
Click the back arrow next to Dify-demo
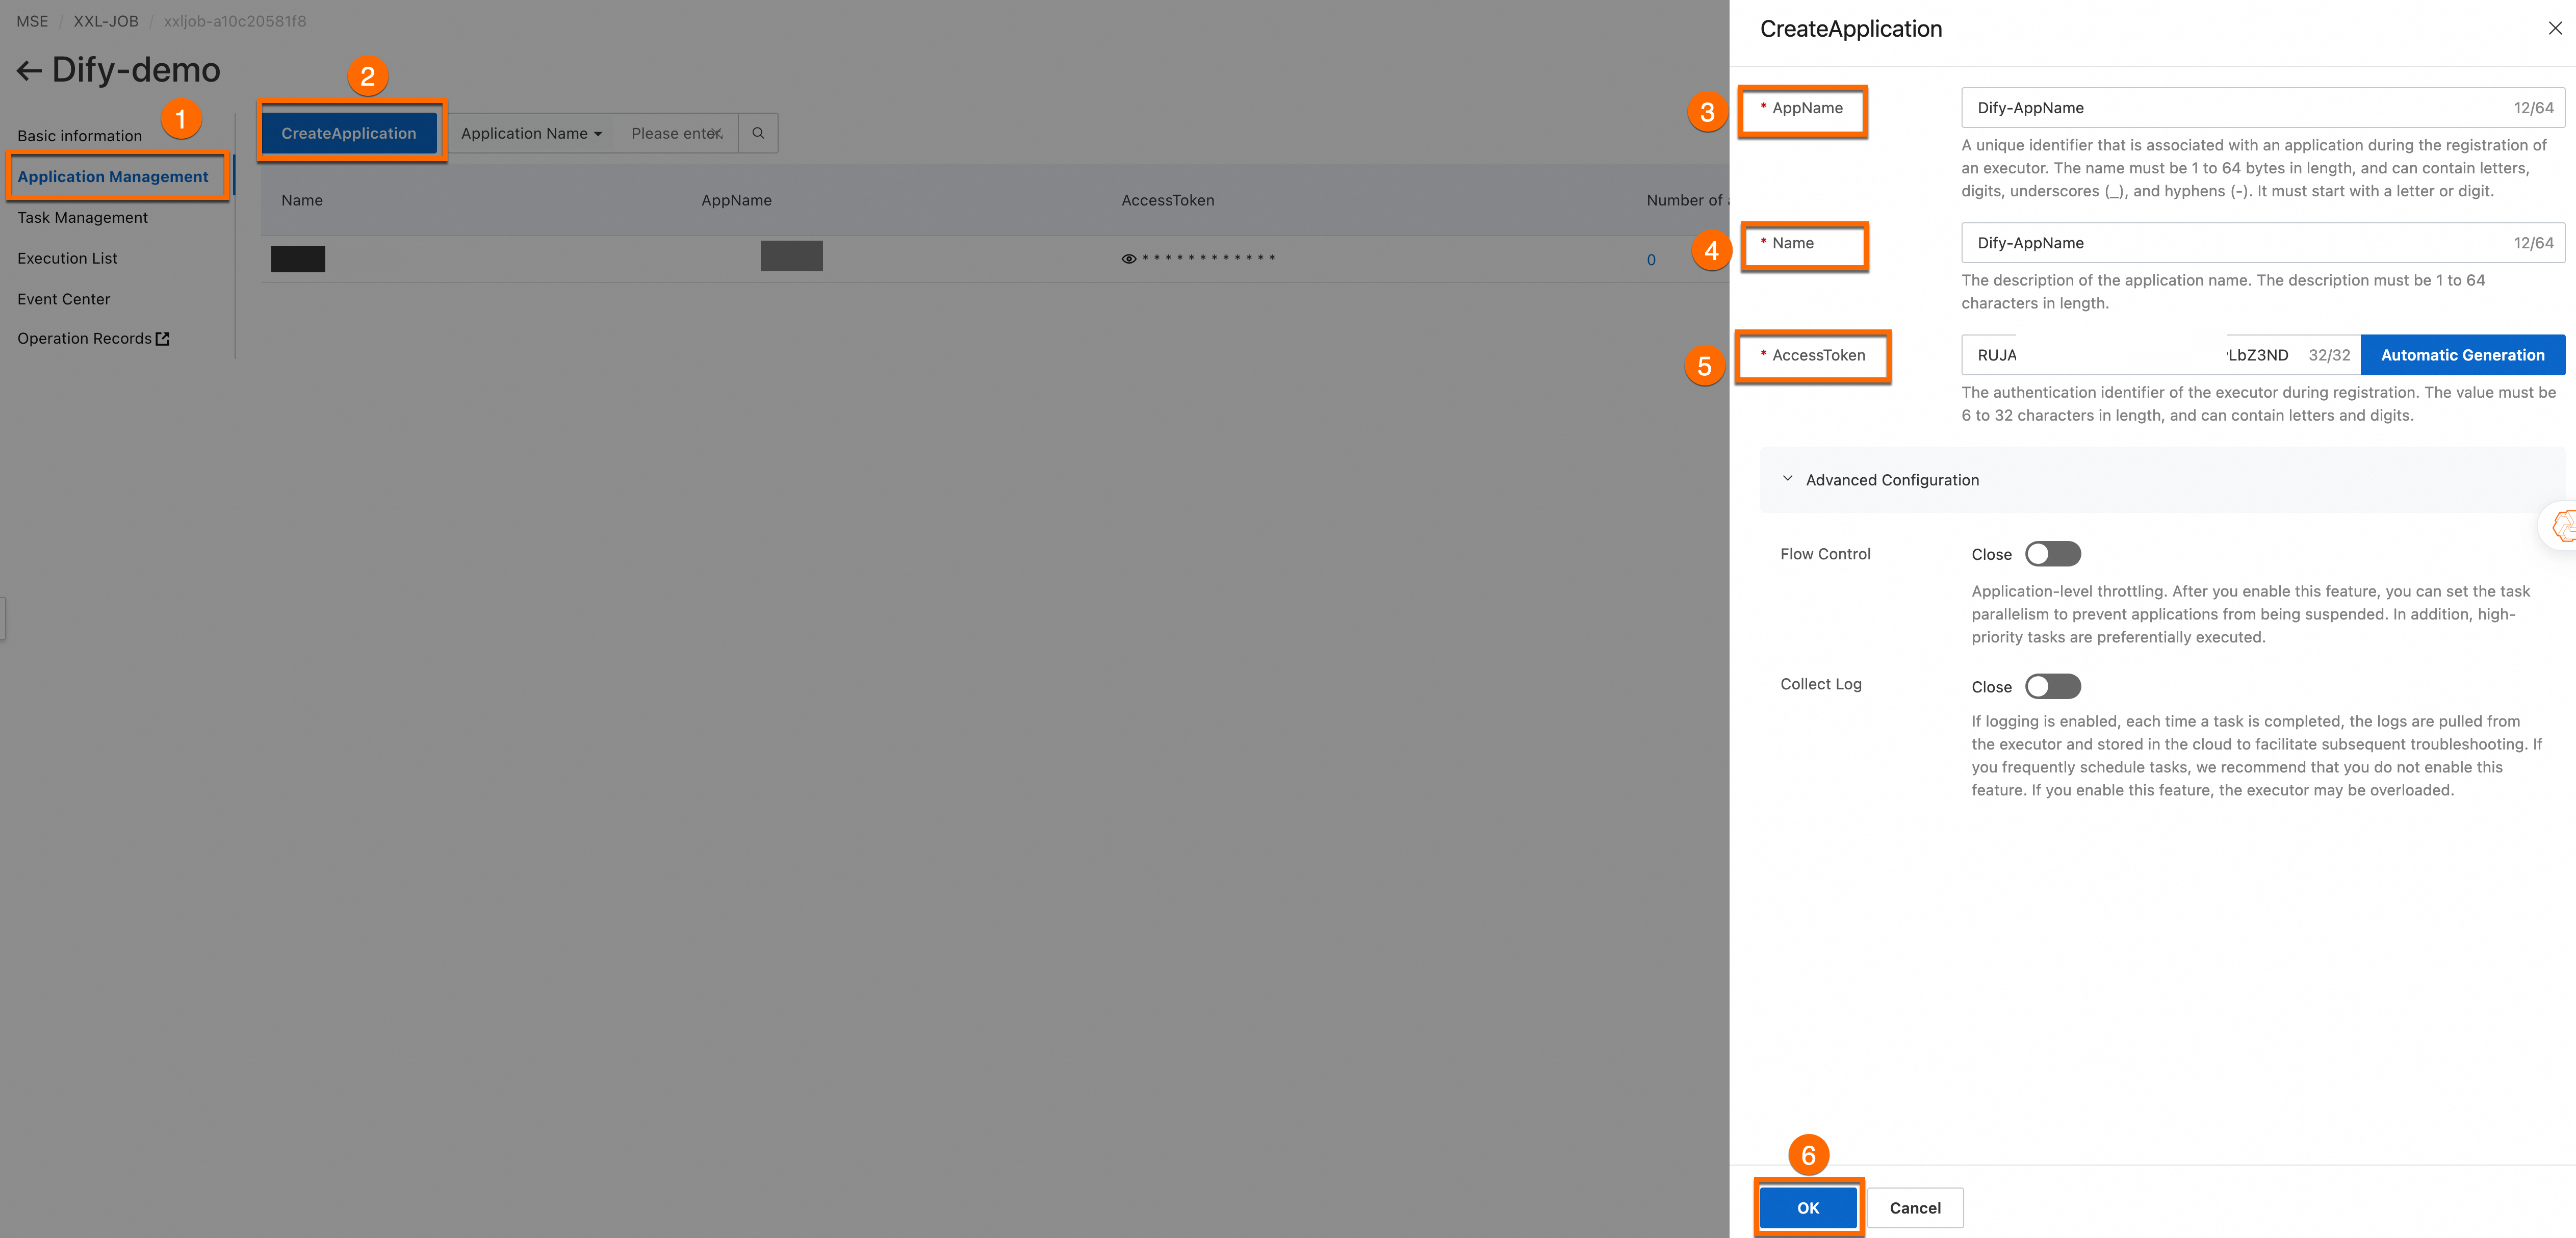point(29,70)
